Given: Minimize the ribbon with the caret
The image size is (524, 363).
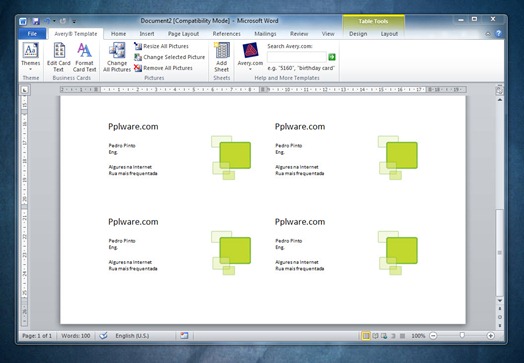Looking at the screenshot, I should click(x=488, y=34).
